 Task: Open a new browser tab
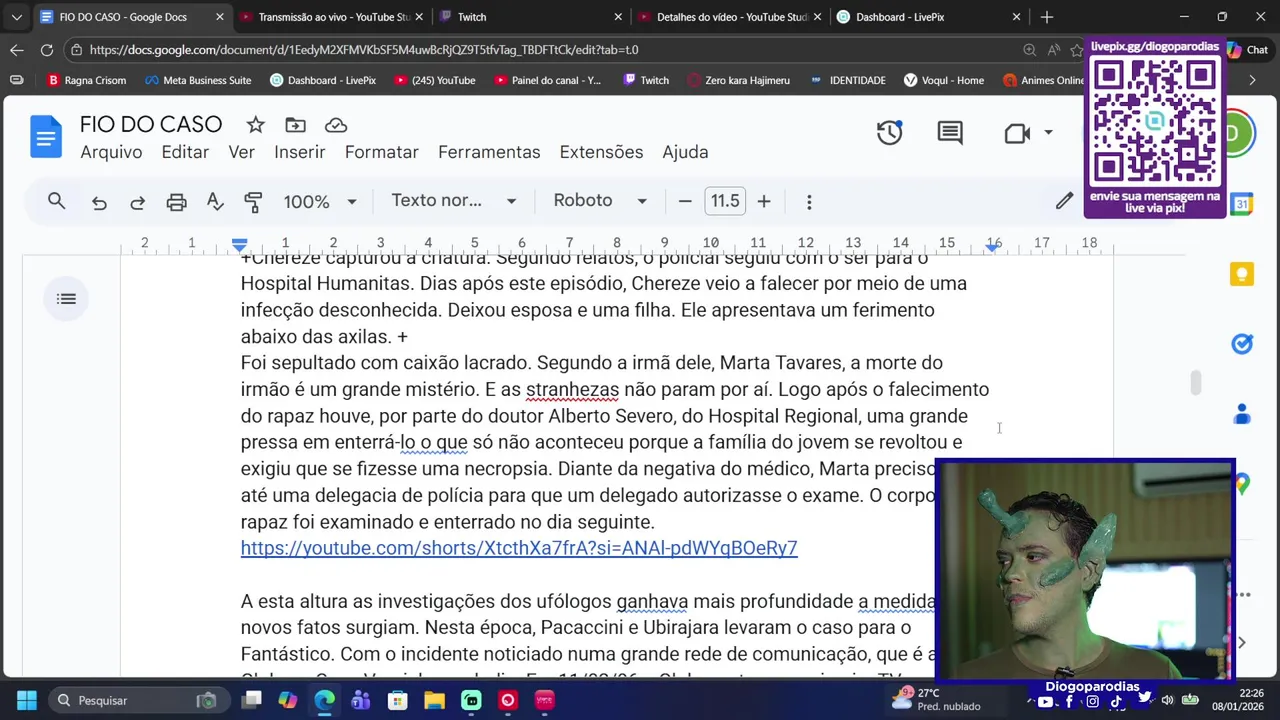coord(1047,17)
